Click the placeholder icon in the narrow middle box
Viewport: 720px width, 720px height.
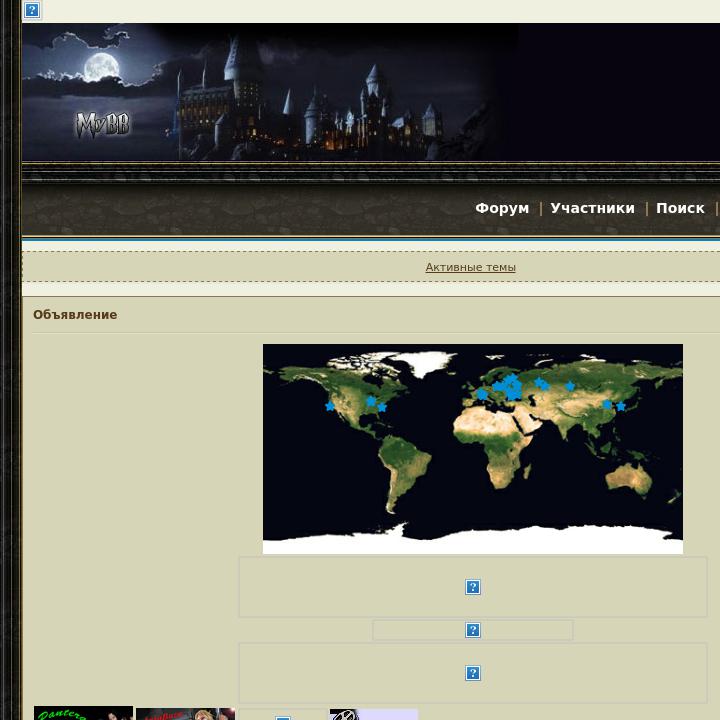pos(472,630)
